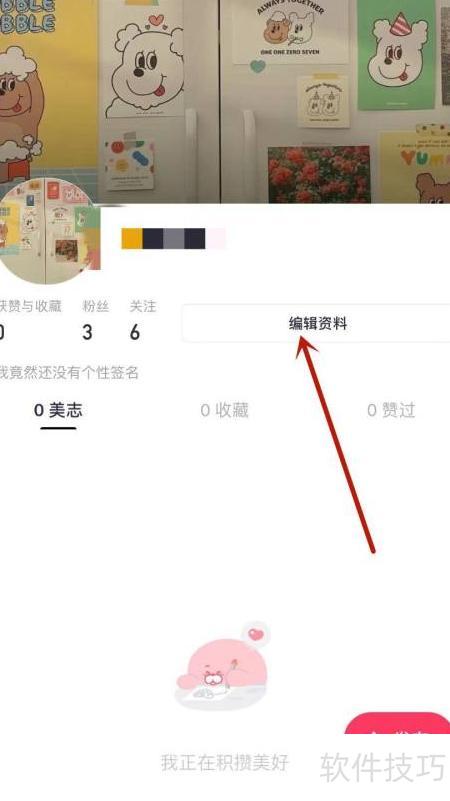Tap the teal heart sticker on the cover

258,66
